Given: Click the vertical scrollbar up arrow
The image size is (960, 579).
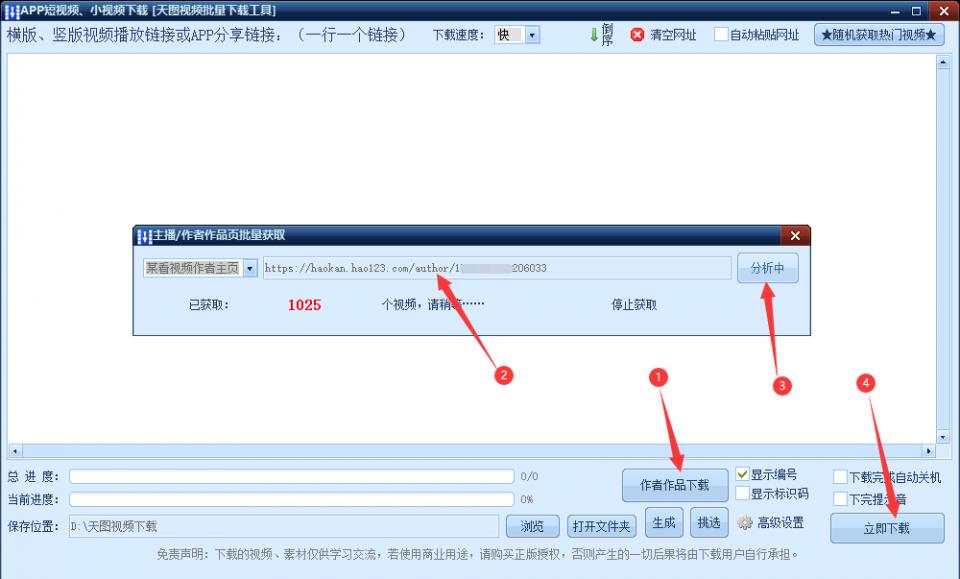Looking at the screenshot, I should 942,62.
